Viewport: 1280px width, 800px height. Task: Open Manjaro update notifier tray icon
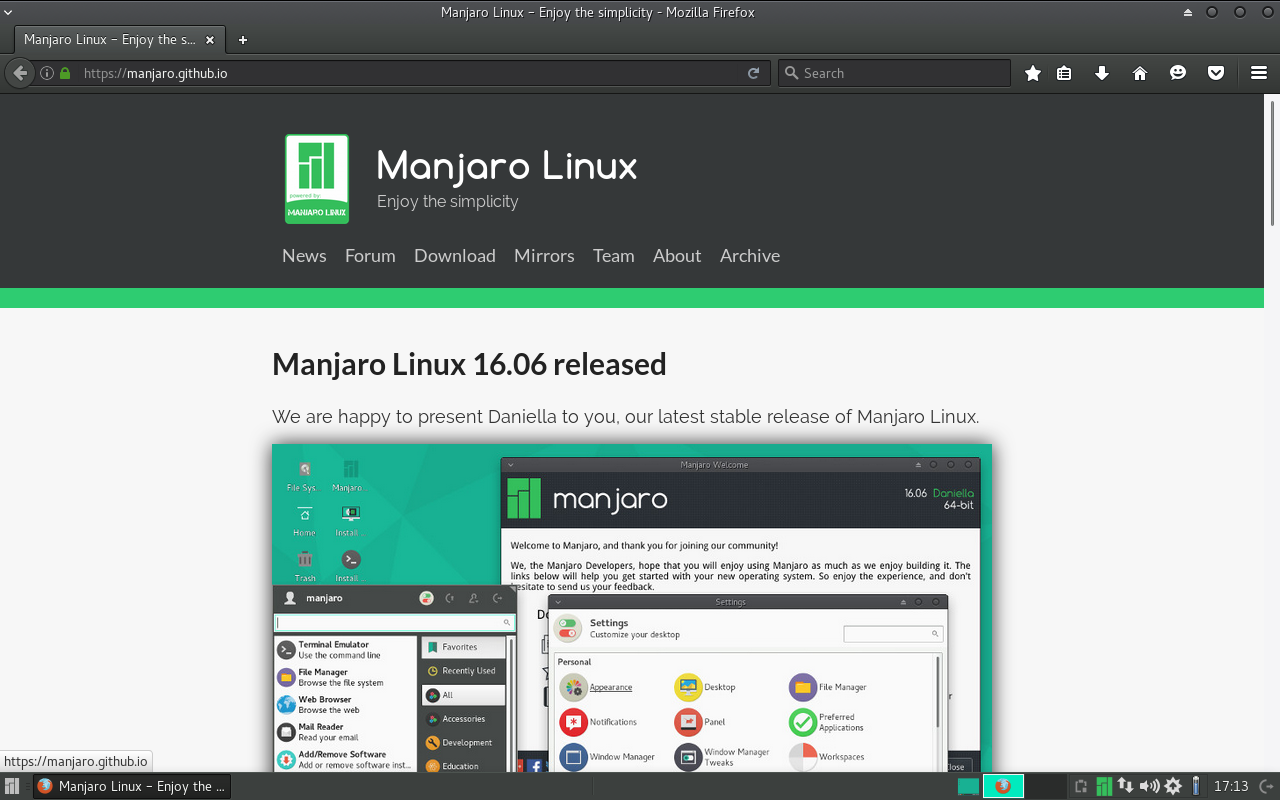1104,786
